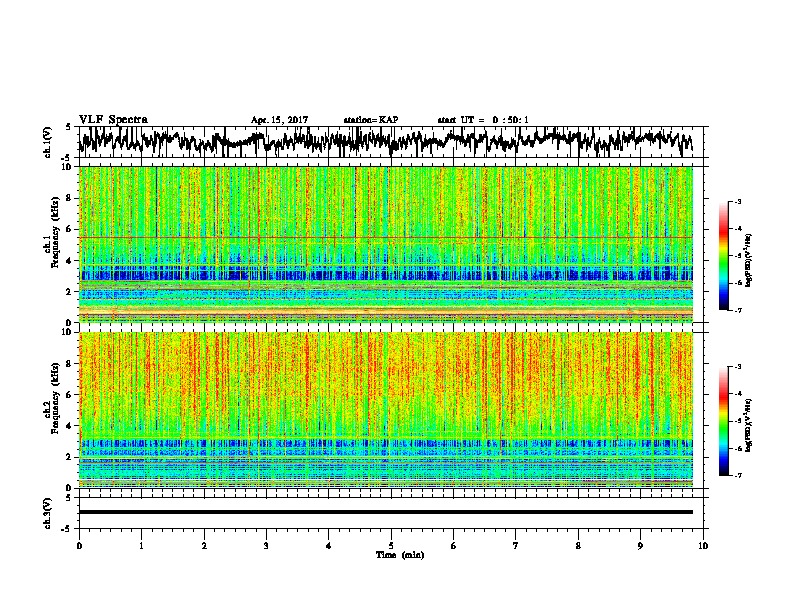The height and width of the screenshot is (612, 792).
Task: Click the time axis tick label "7"
Action: pos(516,546)
